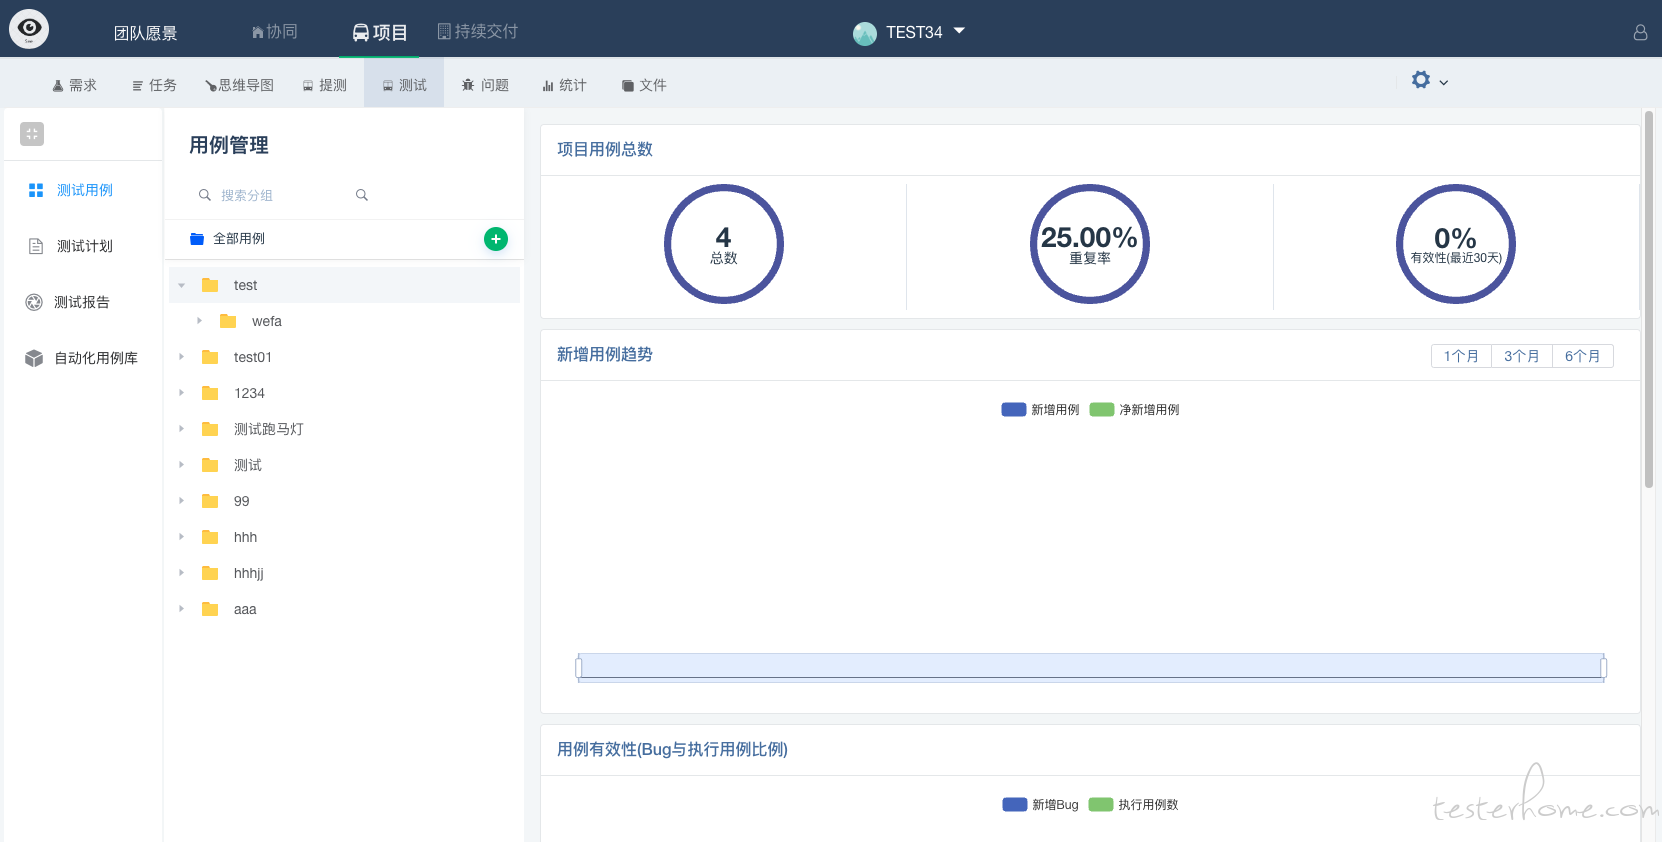Go to 团队愿景 menu

click(145, 33)
